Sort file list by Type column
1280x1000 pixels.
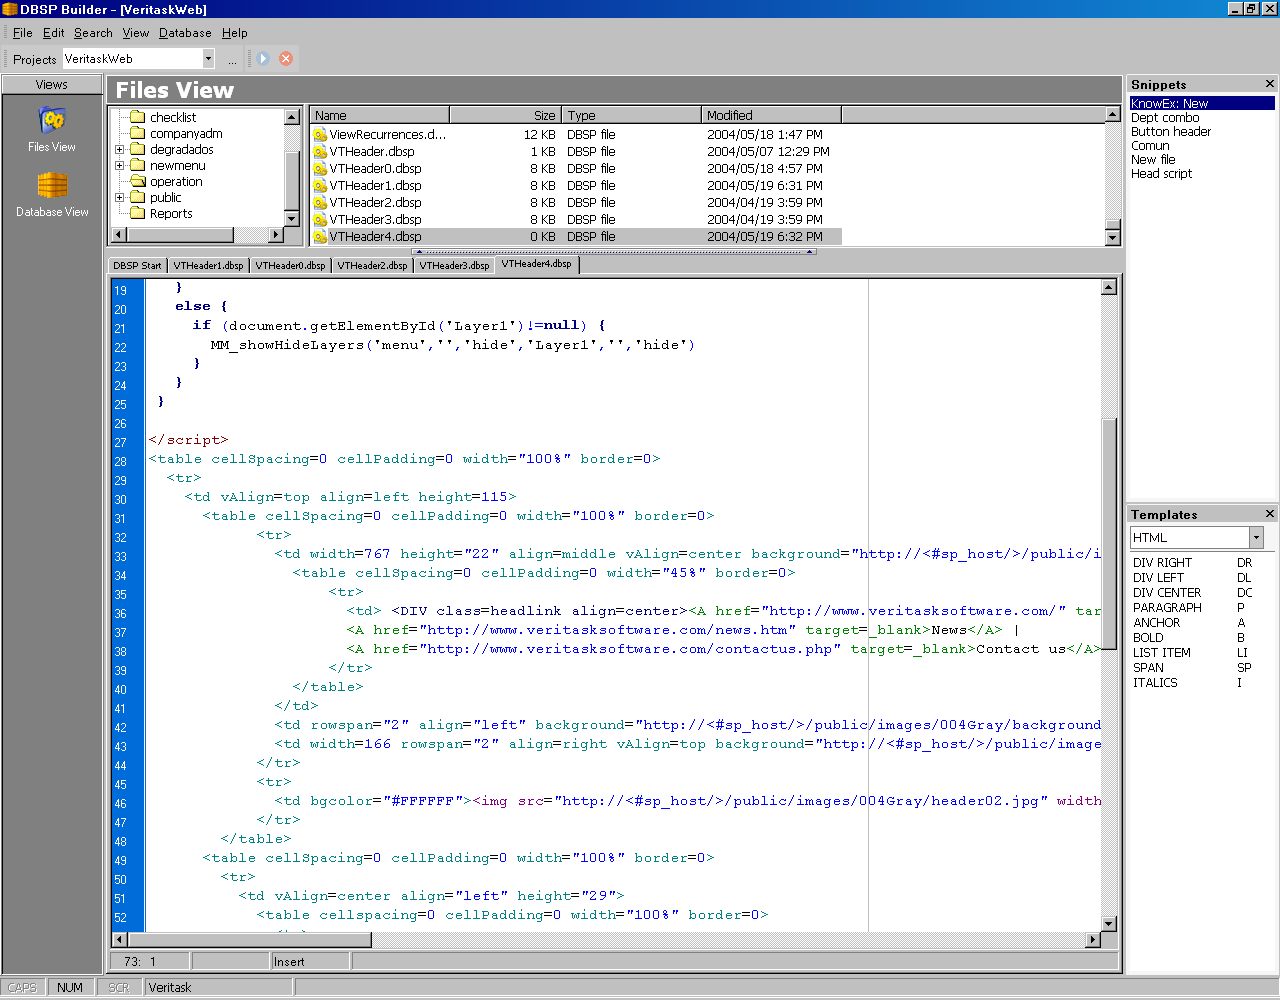[x=631, y=115]
